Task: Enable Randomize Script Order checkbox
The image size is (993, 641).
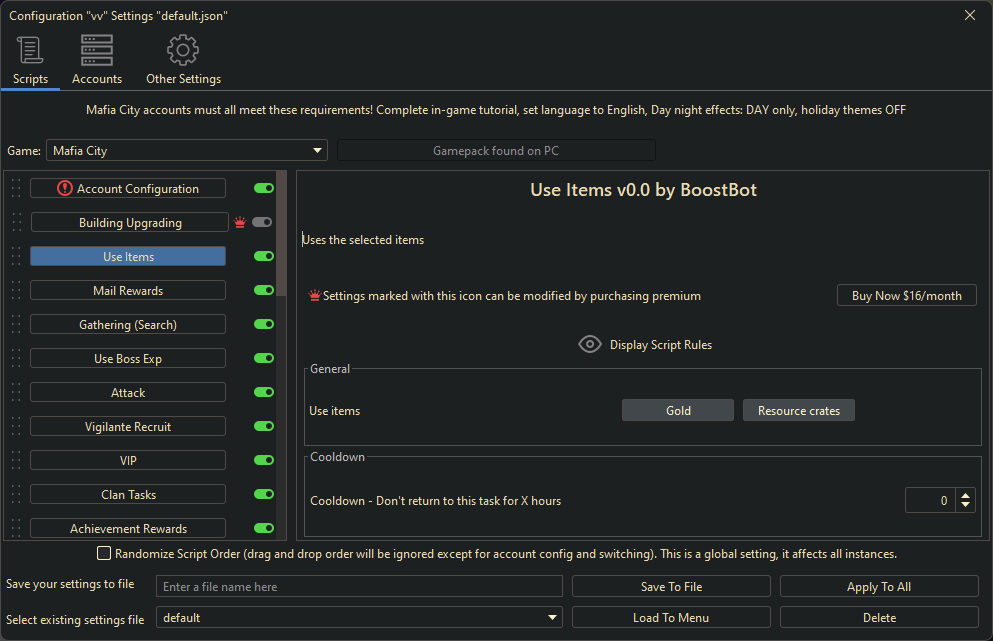Action: (x=104, y=553)
